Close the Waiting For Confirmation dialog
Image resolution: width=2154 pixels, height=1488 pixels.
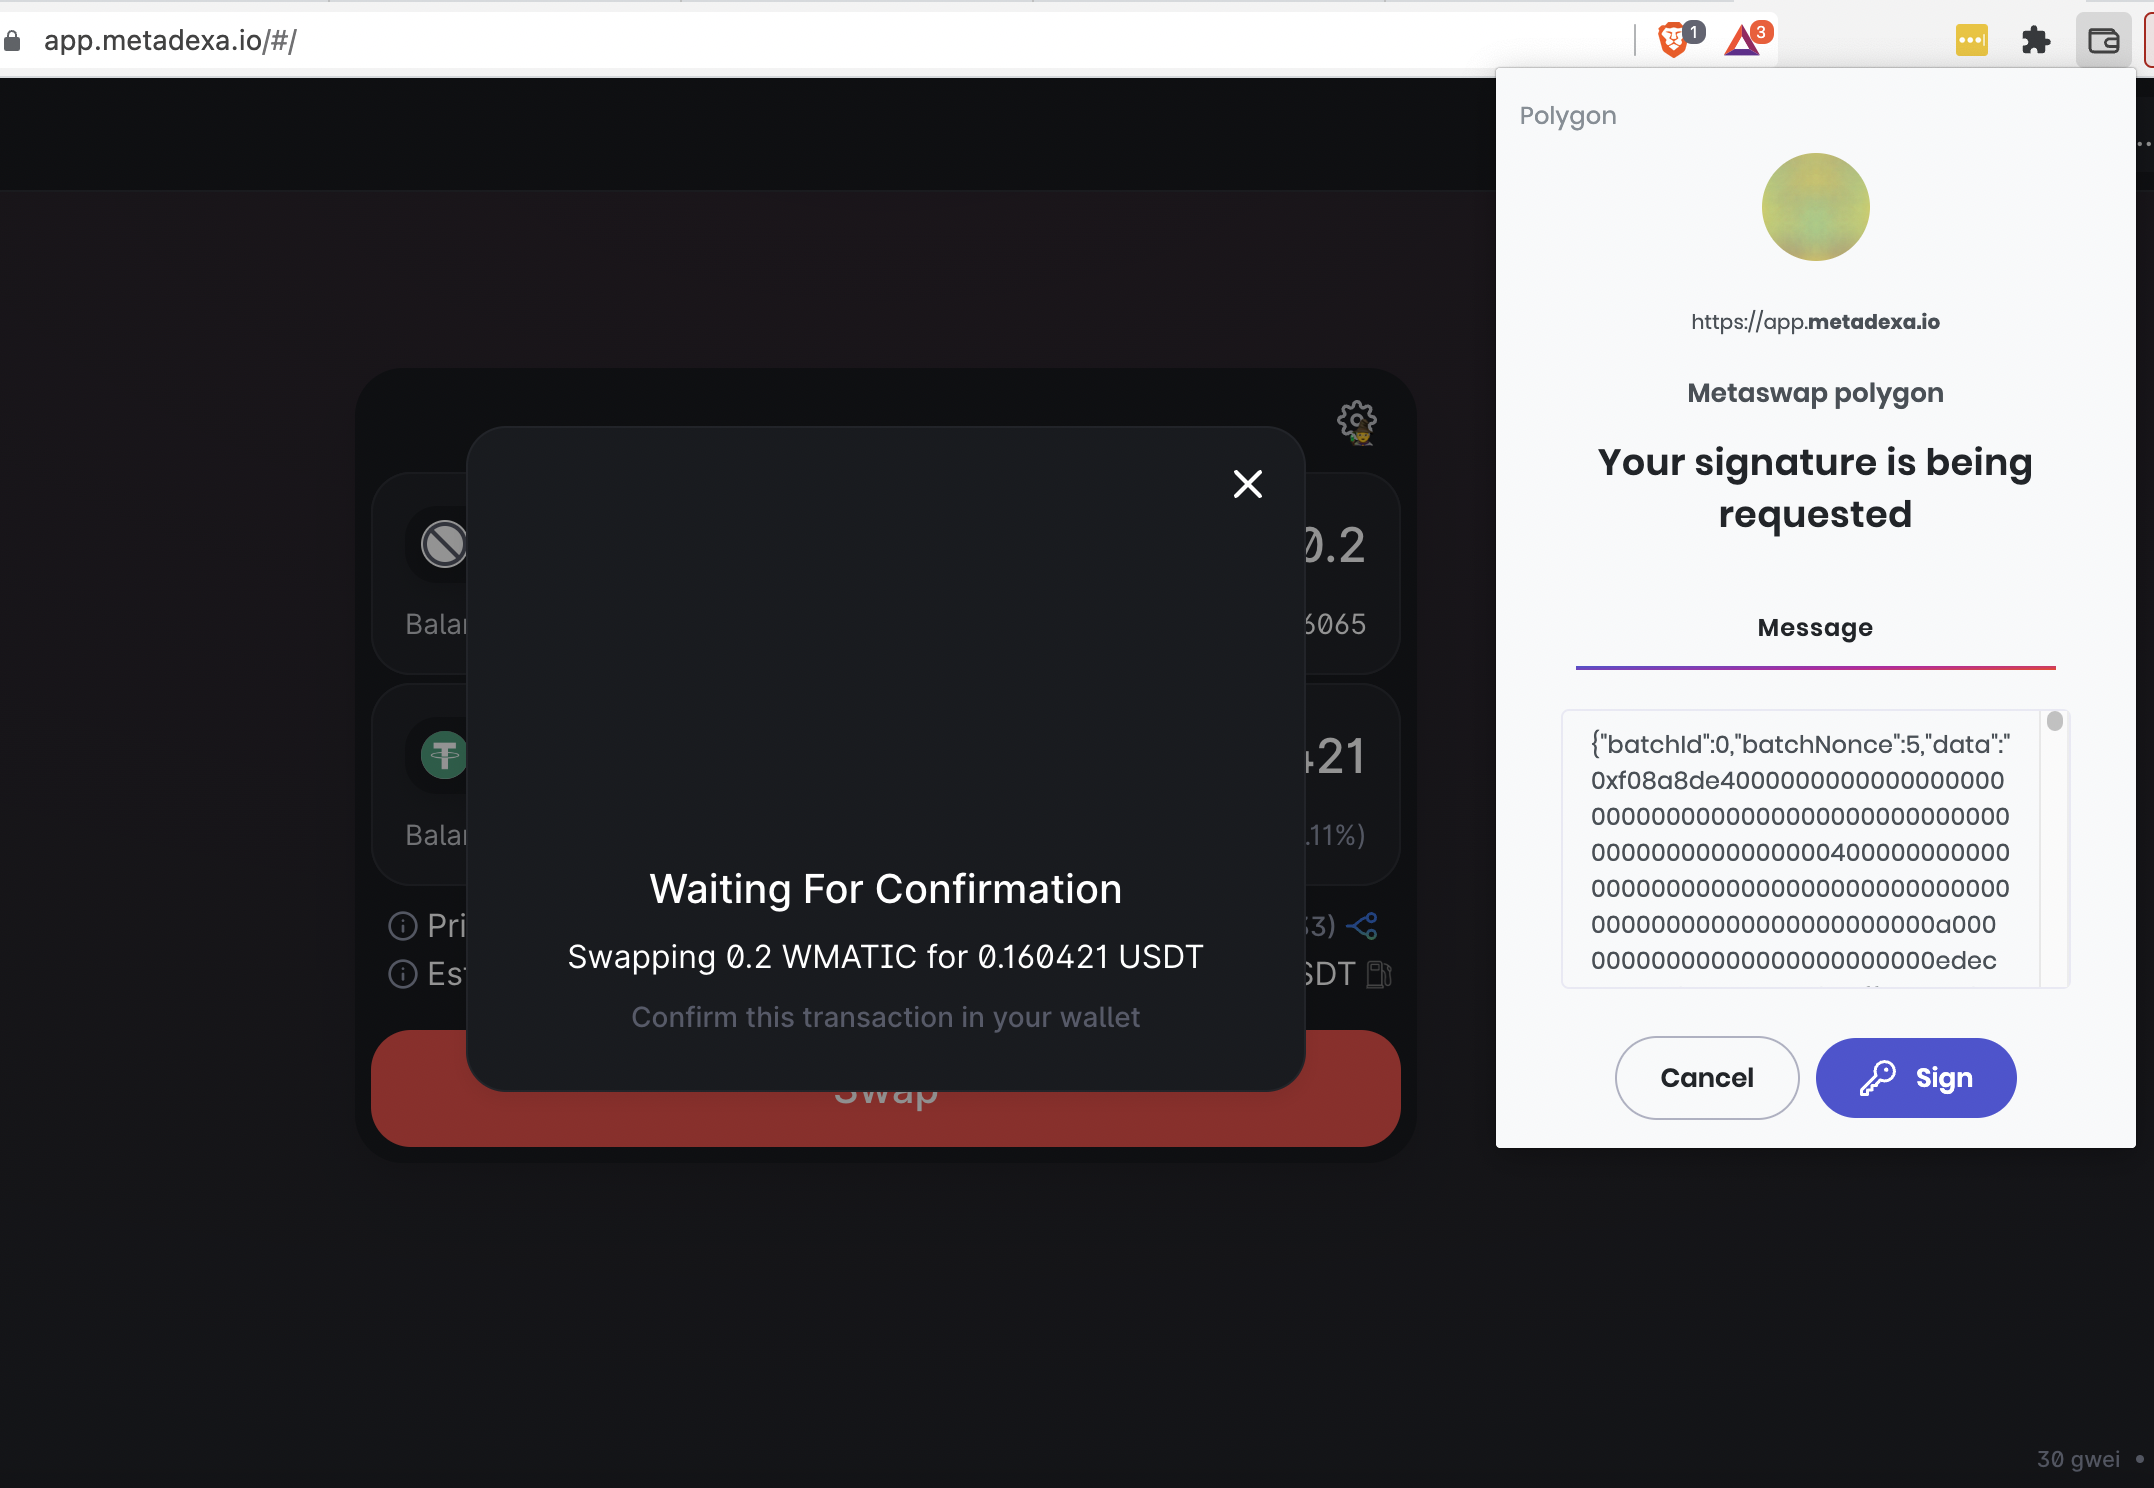point(1248,484)
